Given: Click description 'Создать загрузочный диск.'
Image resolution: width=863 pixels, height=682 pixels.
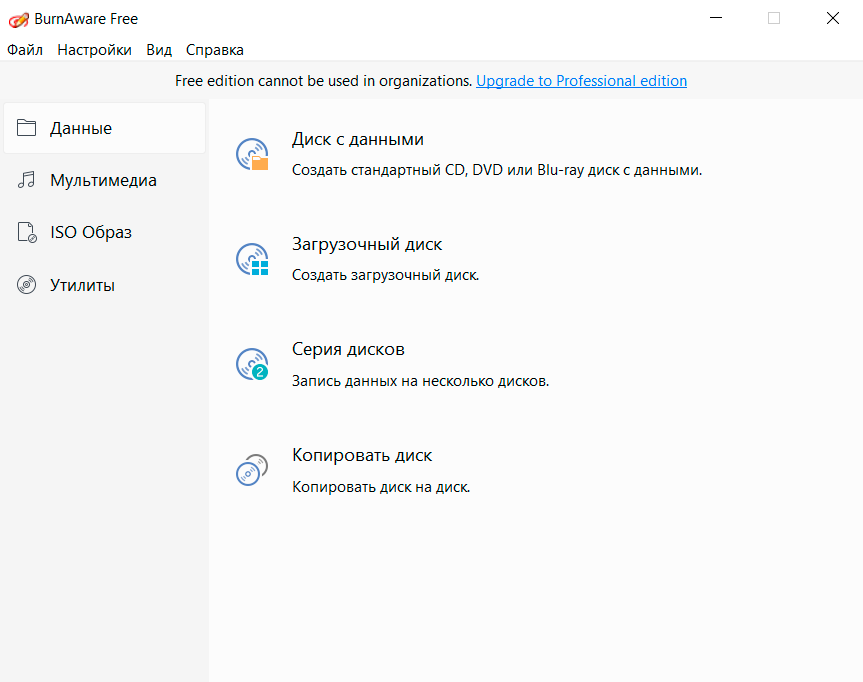Looking at the screenshot, I should coord(385,275).
